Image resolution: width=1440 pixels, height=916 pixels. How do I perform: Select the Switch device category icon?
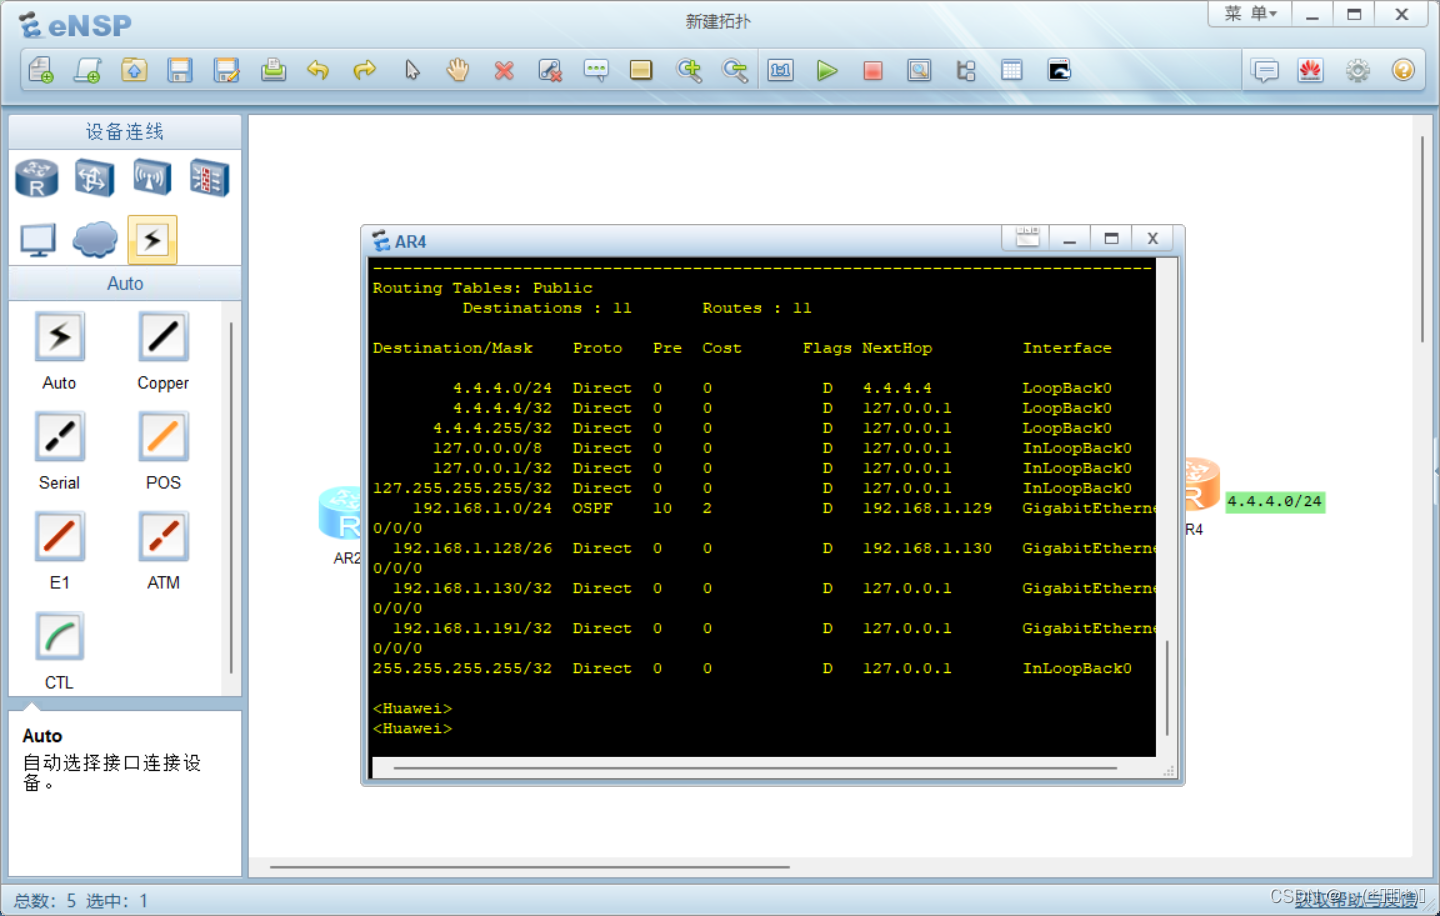[94, 178]
